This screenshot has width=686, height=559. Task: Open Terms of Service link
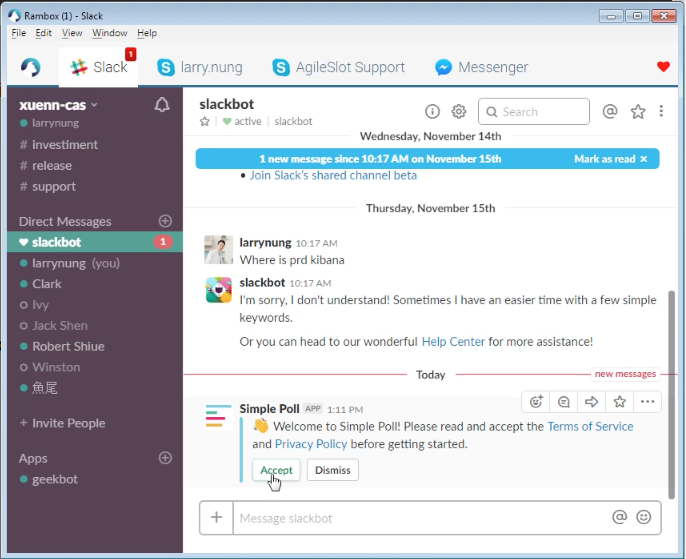click(x=590, y=426)
